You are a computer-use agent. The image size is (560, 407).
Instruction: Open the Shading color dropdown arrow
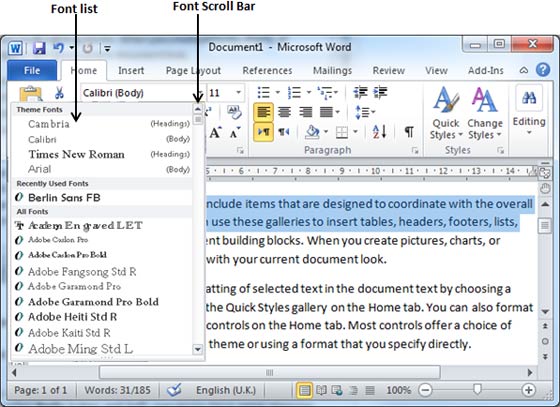(x=326, y=132)
